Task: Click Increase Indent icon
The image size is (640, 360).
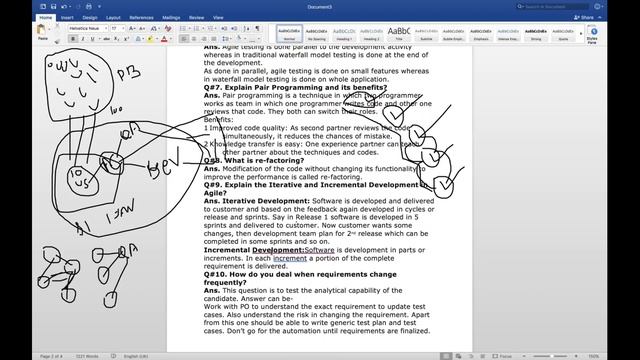Action: click(234, 29)
